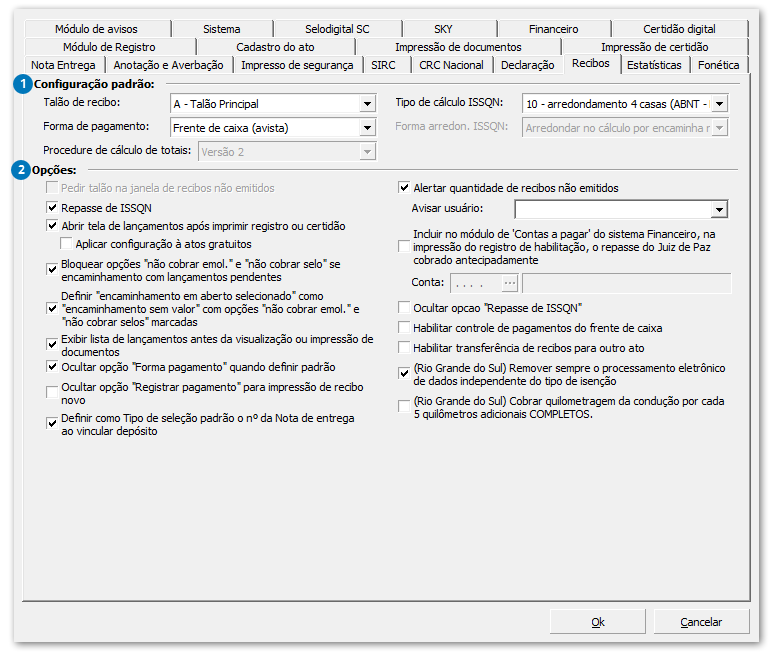Open account lookup ellipsis button beside Conta
Viewport: 772px width, 655px height.
pyautogui.click(x=510, y=283)
